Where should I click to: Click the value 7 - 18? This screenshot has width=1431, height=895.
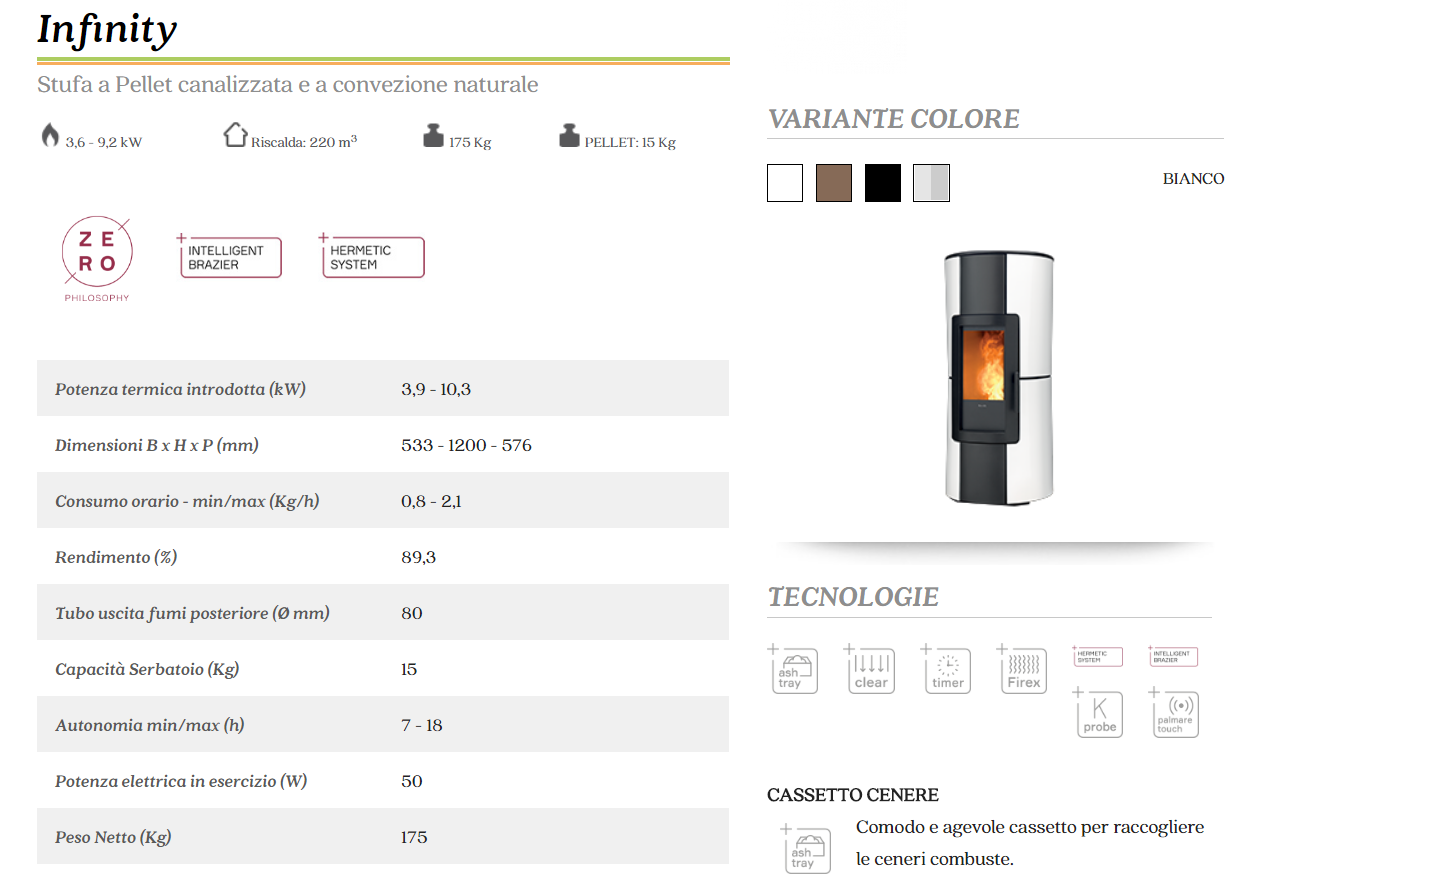pos(422,725)
